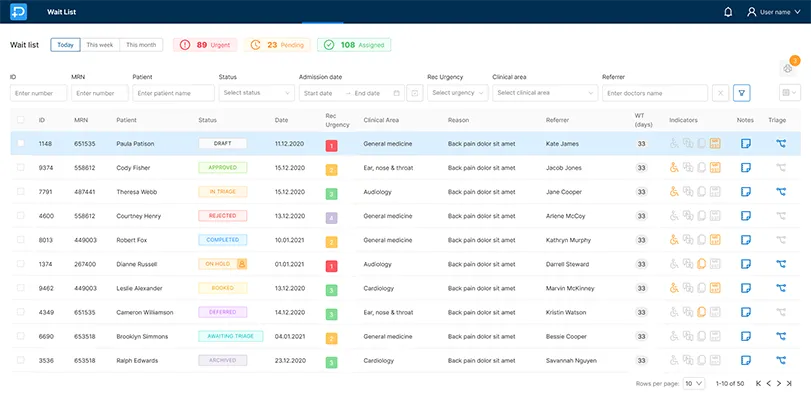This screenshot has height=410, width=811.
Task: Open the Rows per page dropdown
Action: (x=694, y=384)
